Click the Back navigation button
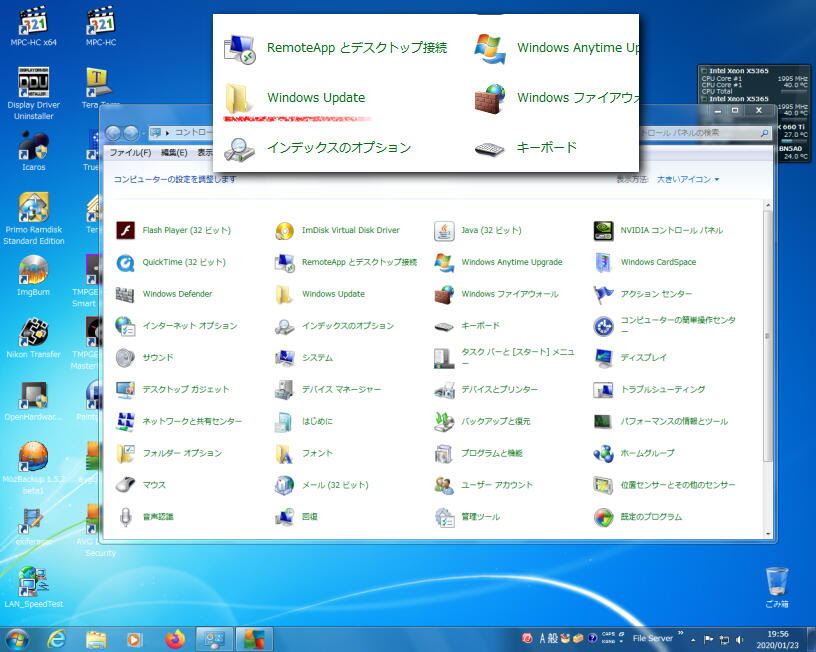Screen dimensions: 816x652 [113, 133]
